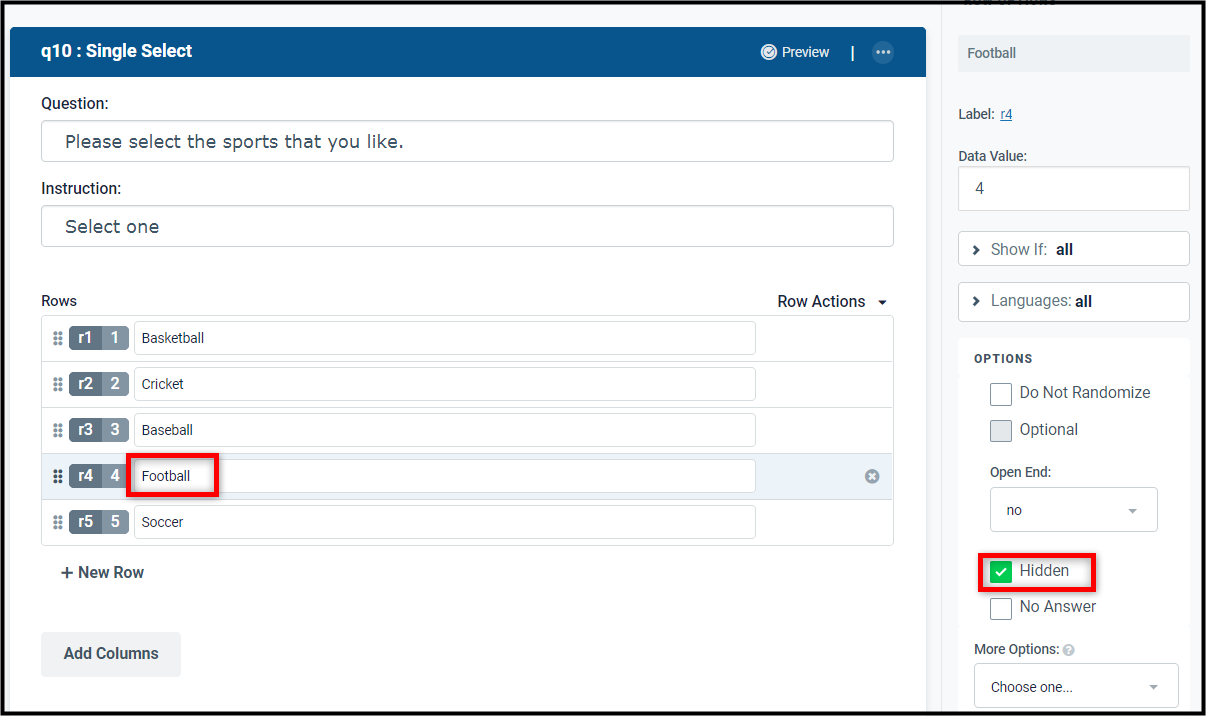Click the Add Columns button
Viewport: 1206px width, 716px height.
[x=111, y=654]
